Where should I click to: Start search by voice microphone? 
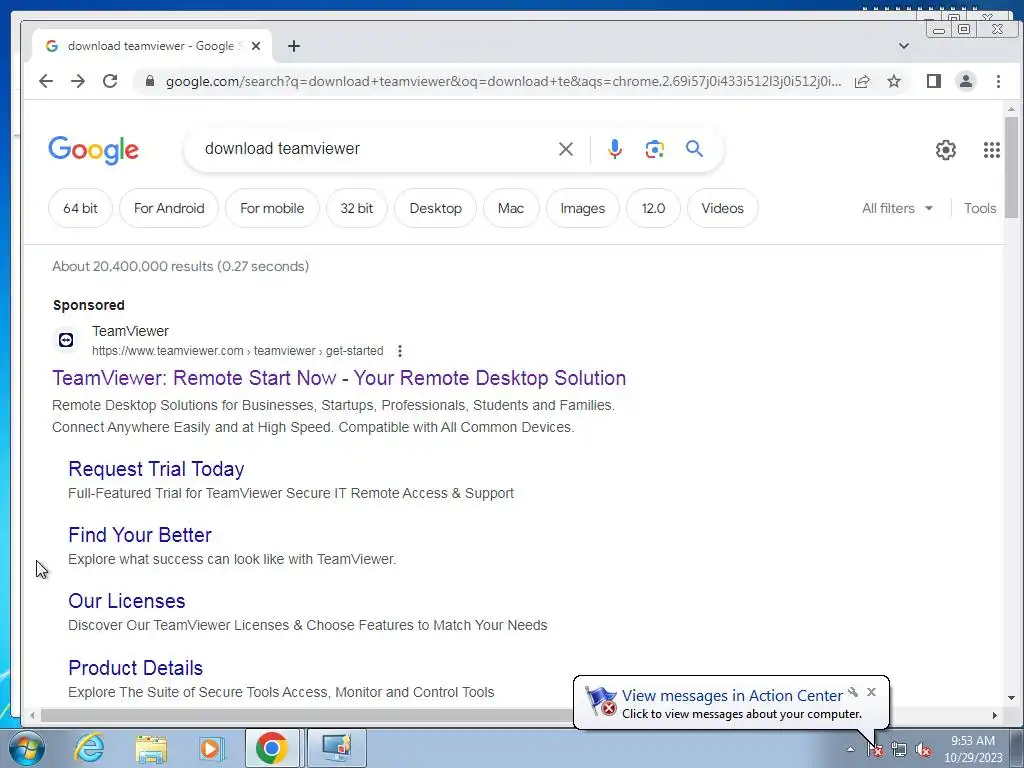point(614,149)
